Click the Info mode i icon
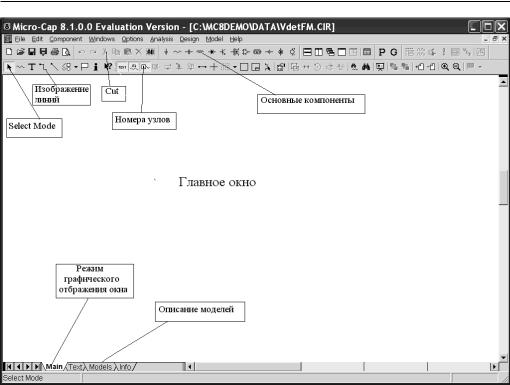Viewport: 510px width, 385px height. [96, 67]
